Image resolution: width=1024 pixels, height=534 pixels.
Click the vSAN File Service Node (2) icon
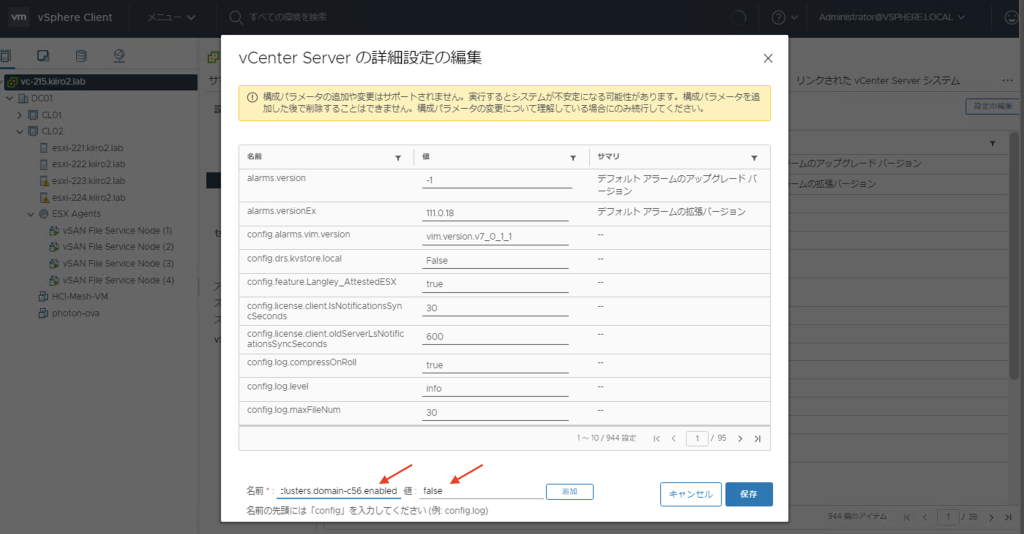click(x=54, y=247)
